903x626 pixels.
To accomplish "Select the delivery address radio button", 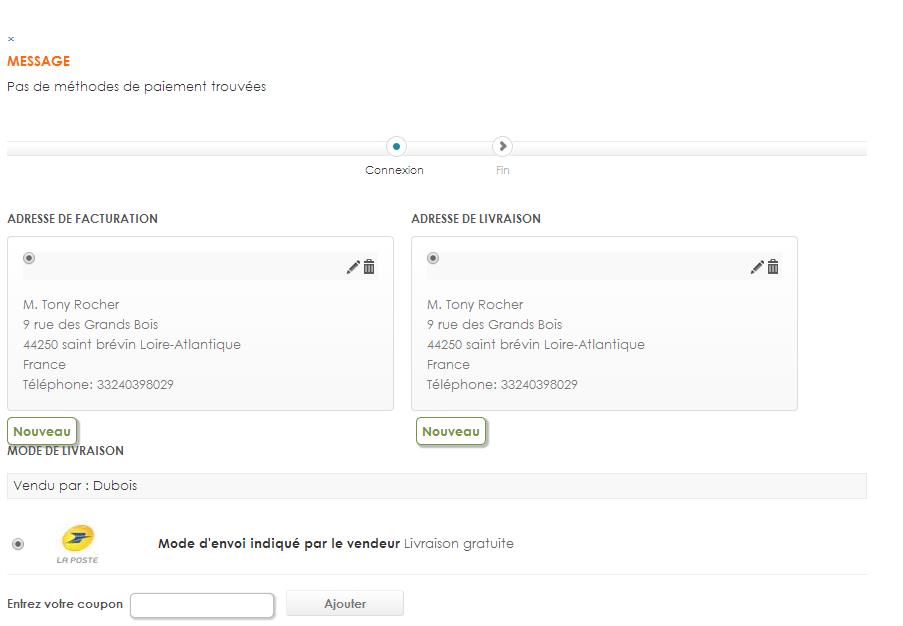I will (433, 258).
